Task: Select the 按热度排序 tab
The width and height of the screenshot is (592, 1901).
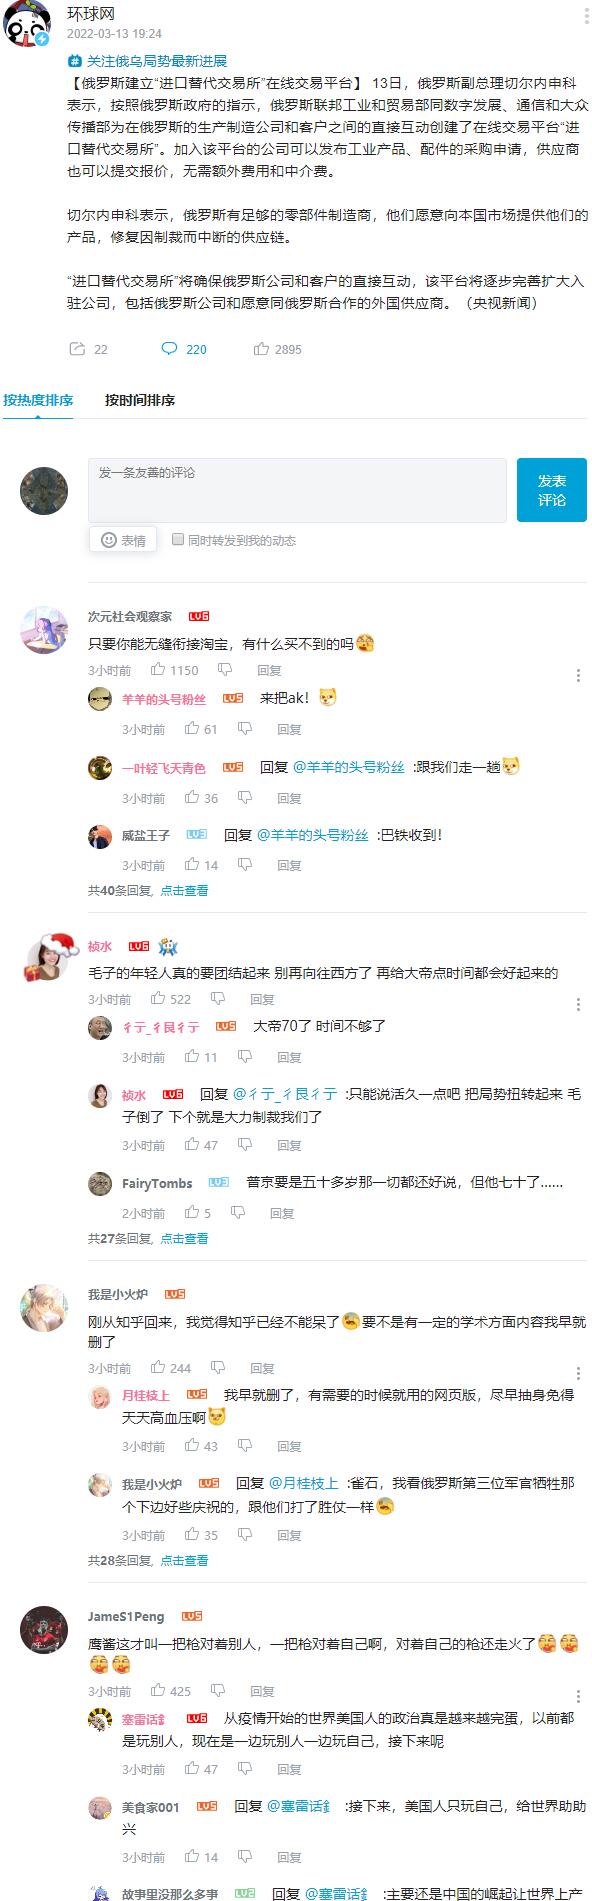Action: pos(38,400)
